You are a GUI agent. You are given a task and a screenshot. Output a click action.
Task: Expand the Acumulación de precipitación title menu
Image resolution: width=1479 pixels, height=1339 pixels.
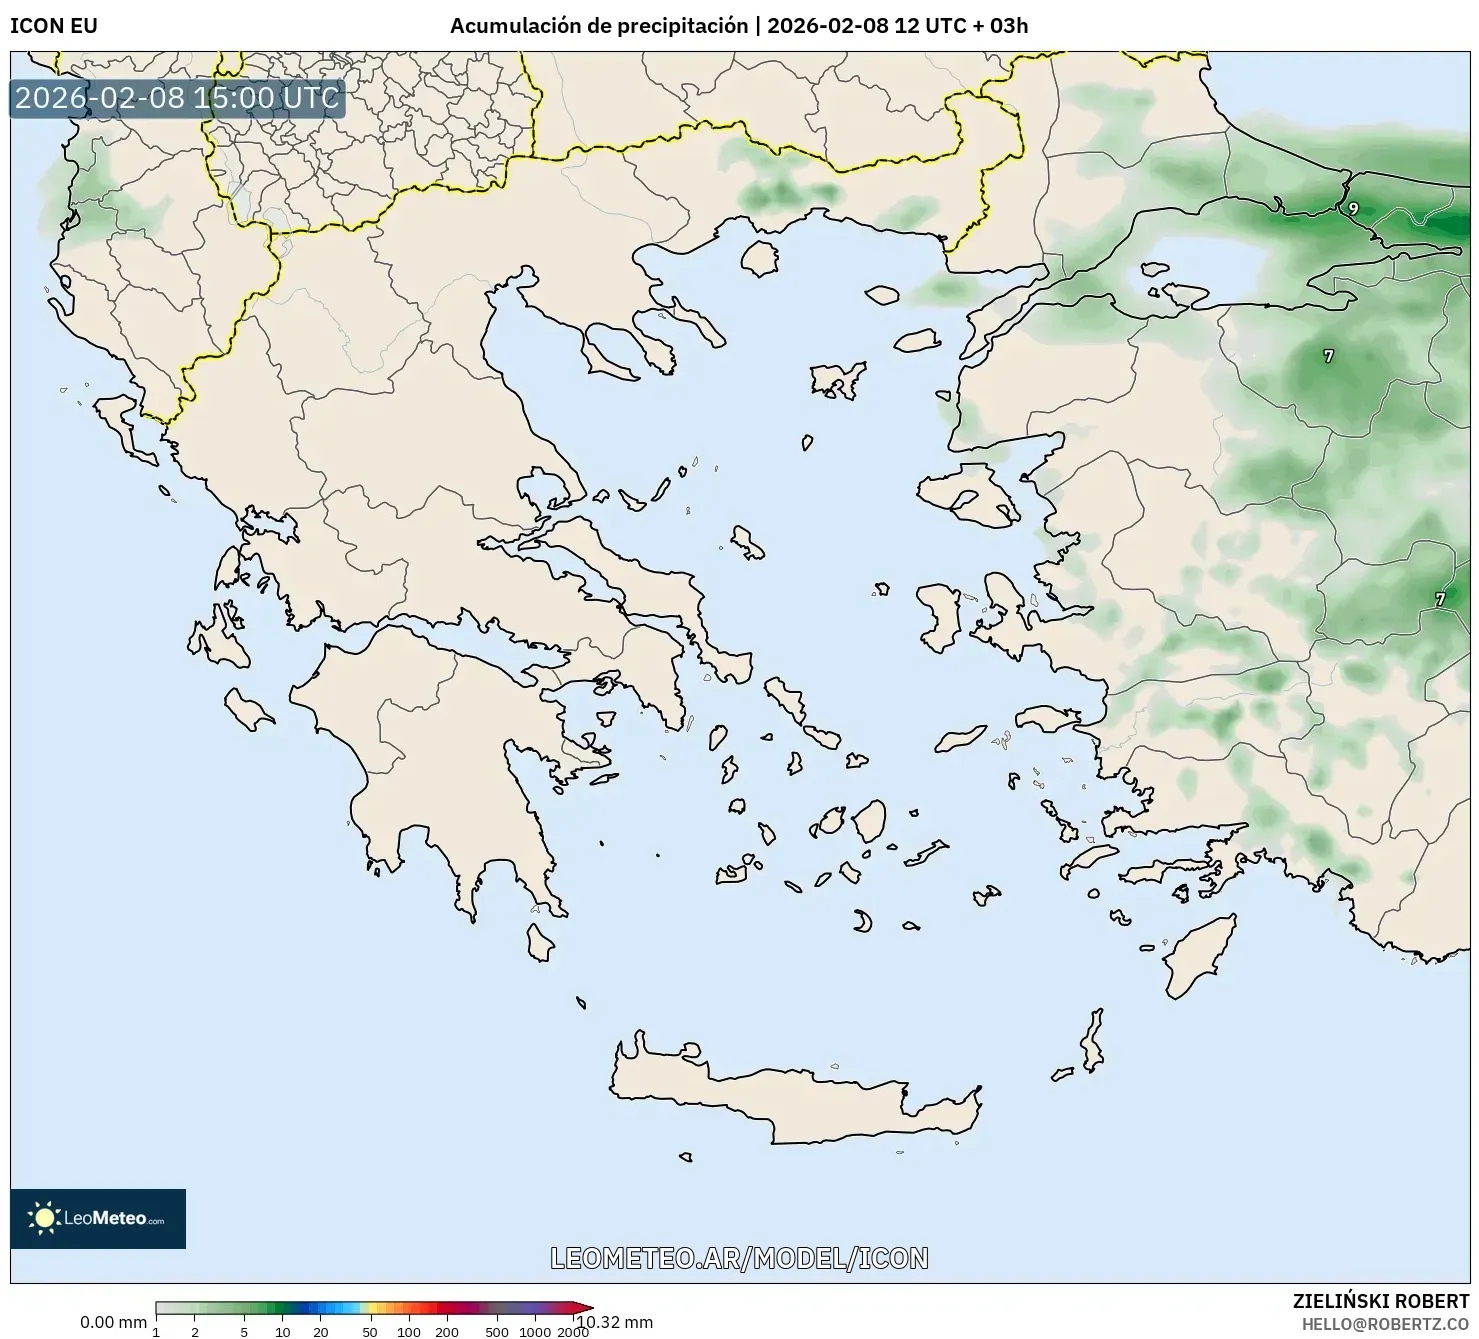tap(598, 26)
